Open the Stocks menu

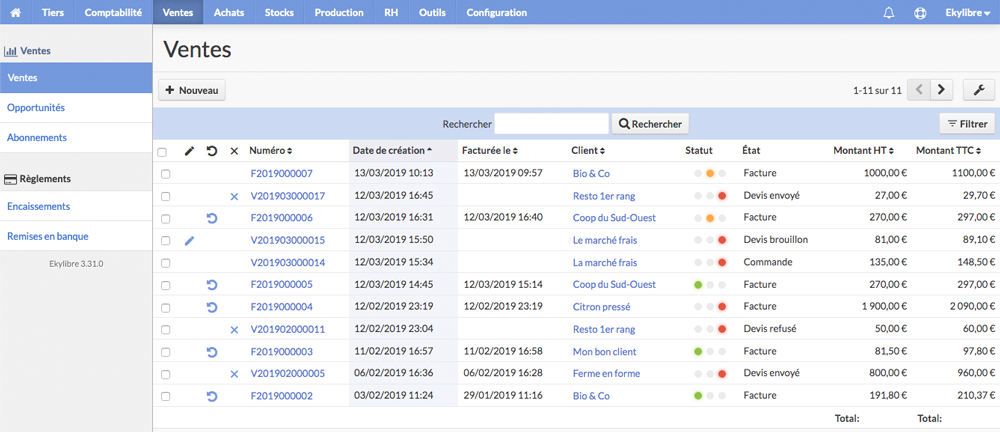(279, 12)
